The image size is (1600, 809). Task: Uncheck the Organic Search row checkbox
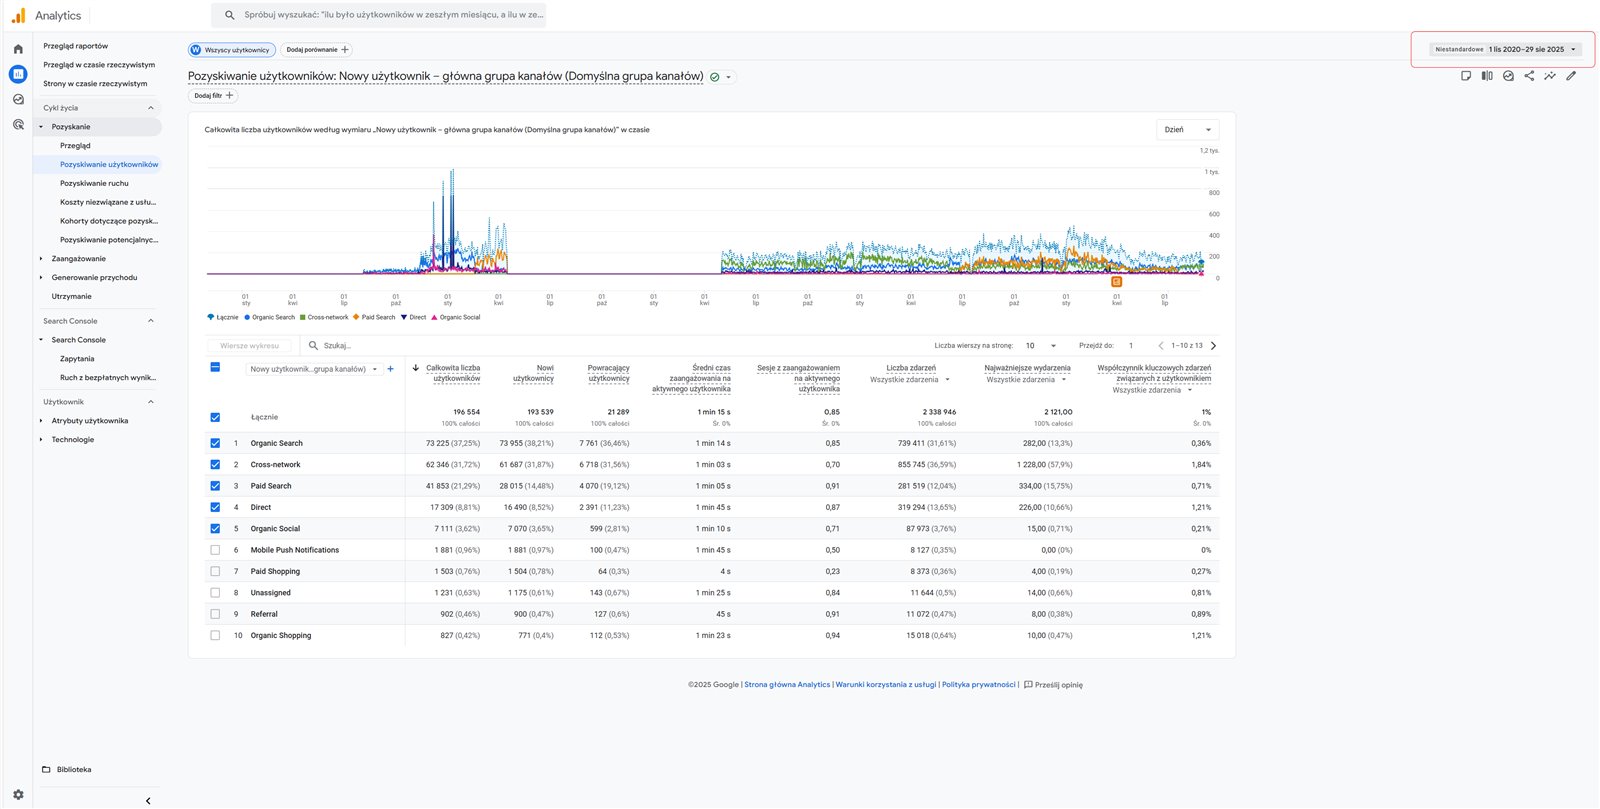pyautogui.click(x=215, y=443)
